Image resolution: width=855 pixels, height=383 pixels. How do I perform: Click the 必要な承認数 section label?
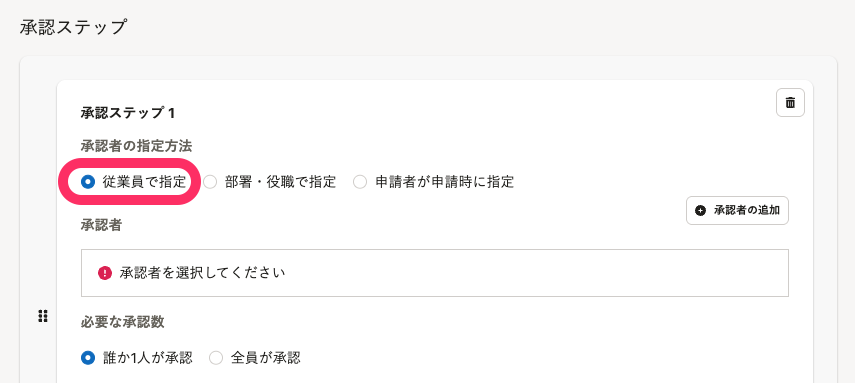click(122, 322)
